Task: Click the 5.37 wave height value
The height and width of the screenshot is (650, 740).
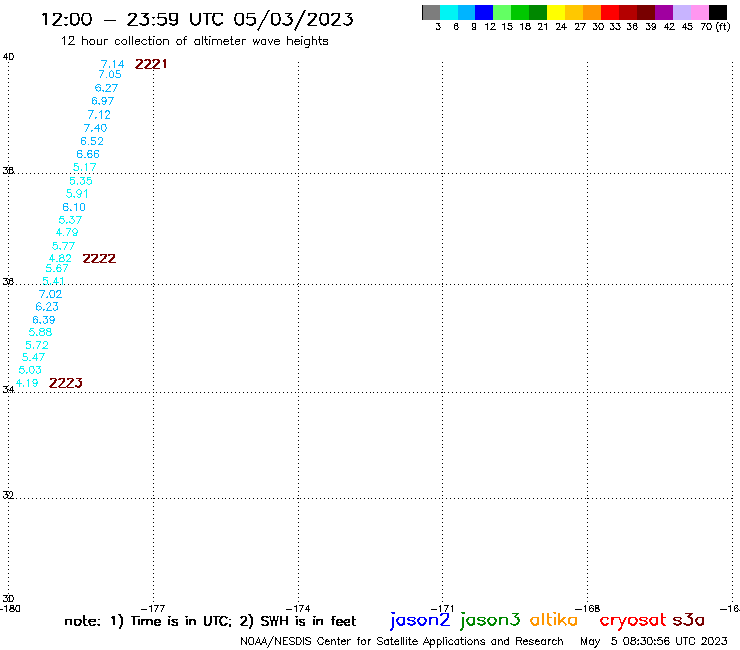Action: tap(70, 220)
